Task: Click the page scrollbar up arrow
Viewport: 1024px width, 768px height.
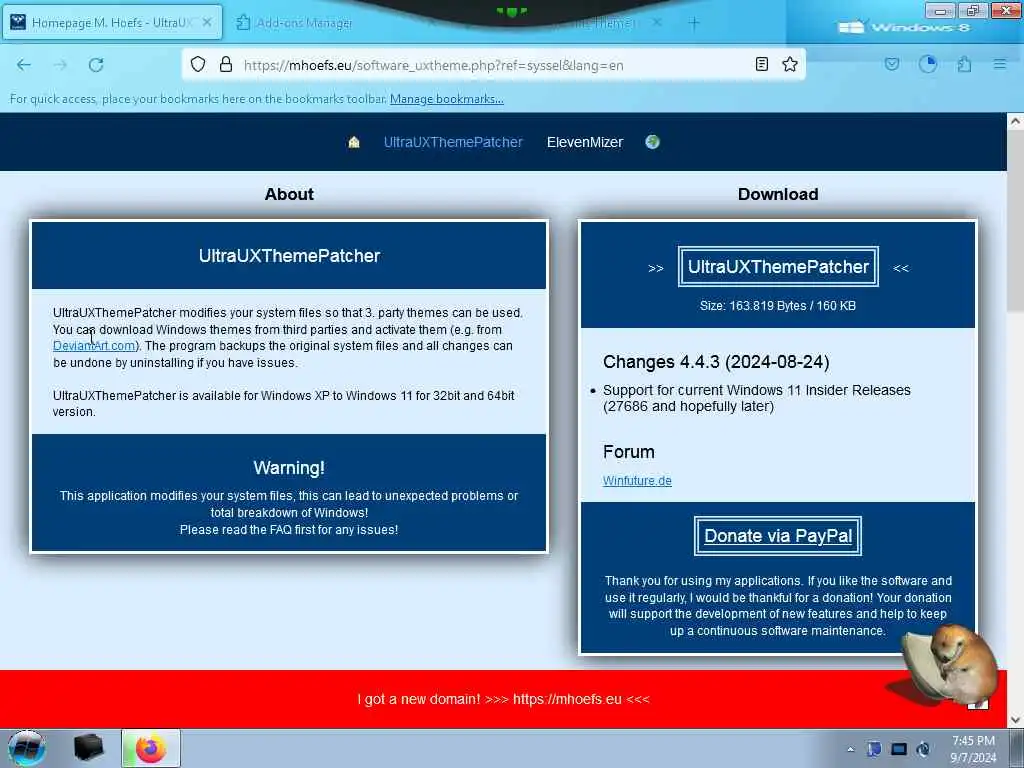Action: (x=1015, y=121)
